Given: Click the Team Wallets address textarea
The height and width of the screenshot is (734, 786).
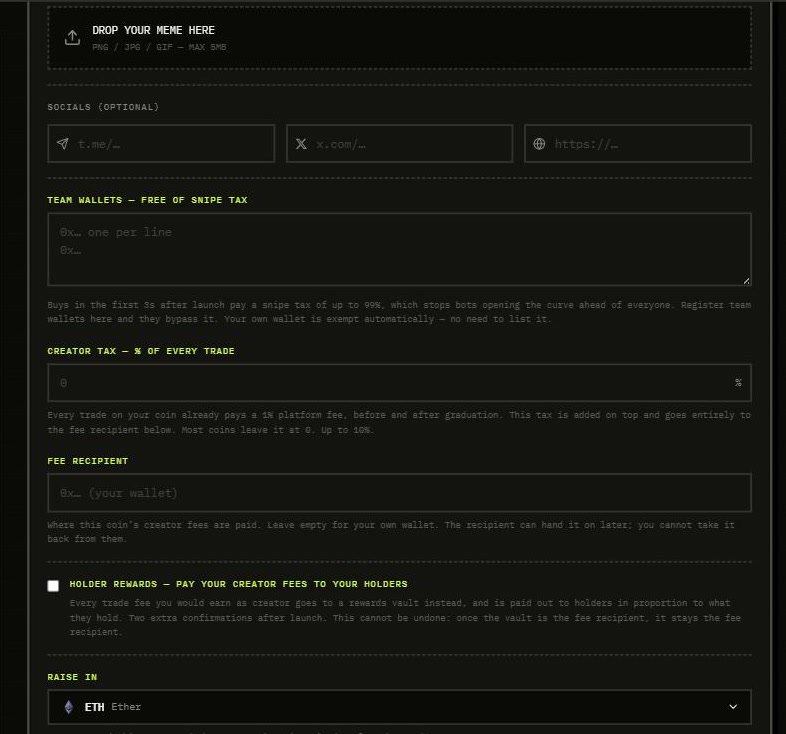Looking at the screenshot, I should coord(400,250).
